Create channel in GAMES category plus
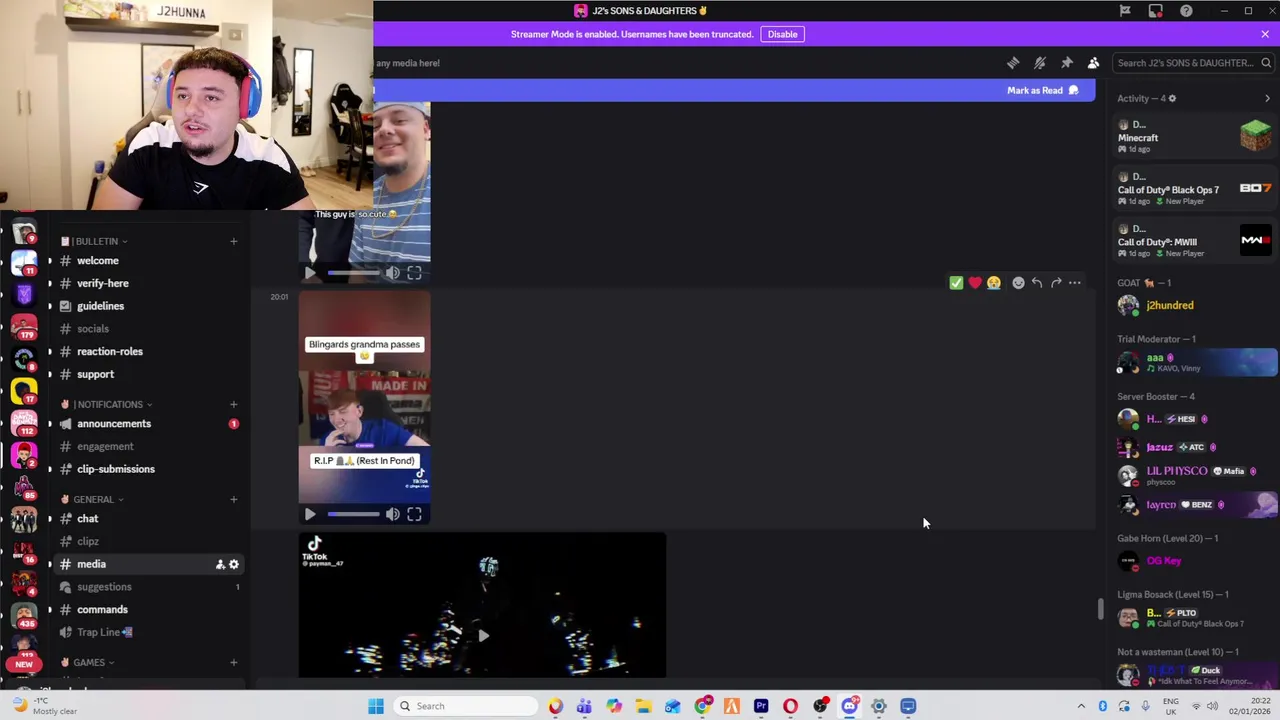This screenshot has width=1280, height=720. pos(233,662)
